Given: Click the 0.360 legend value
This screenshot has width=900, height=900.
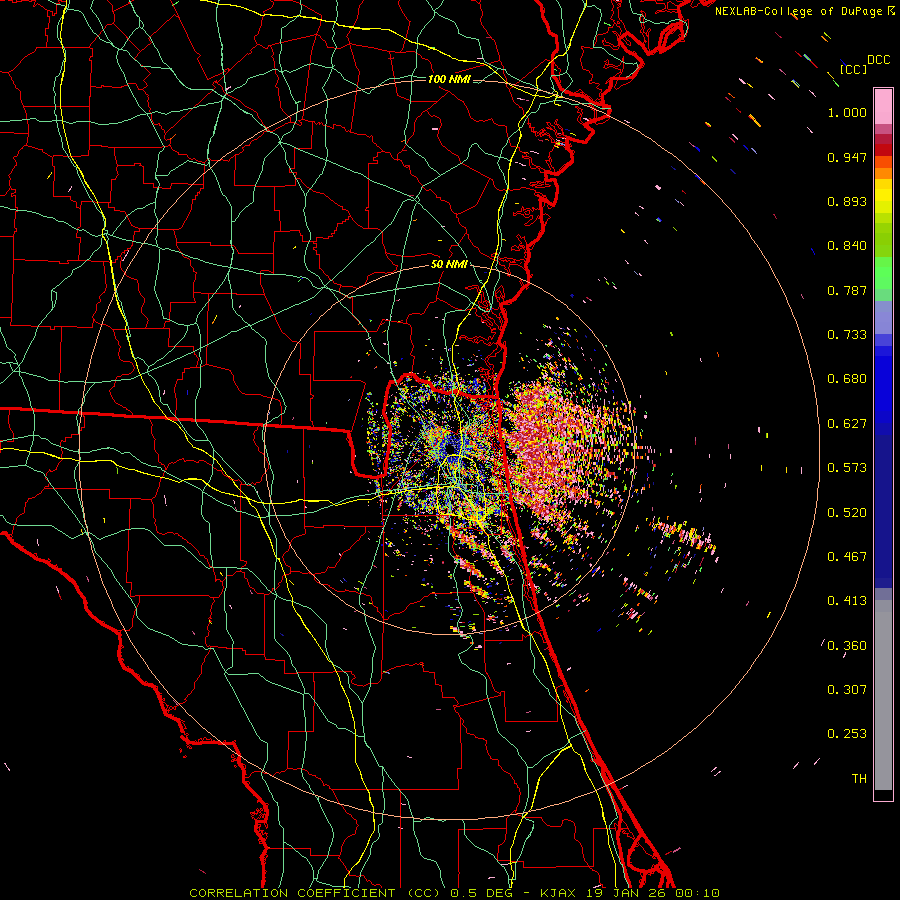Looking at the screenshot, I should click(847, 646).
